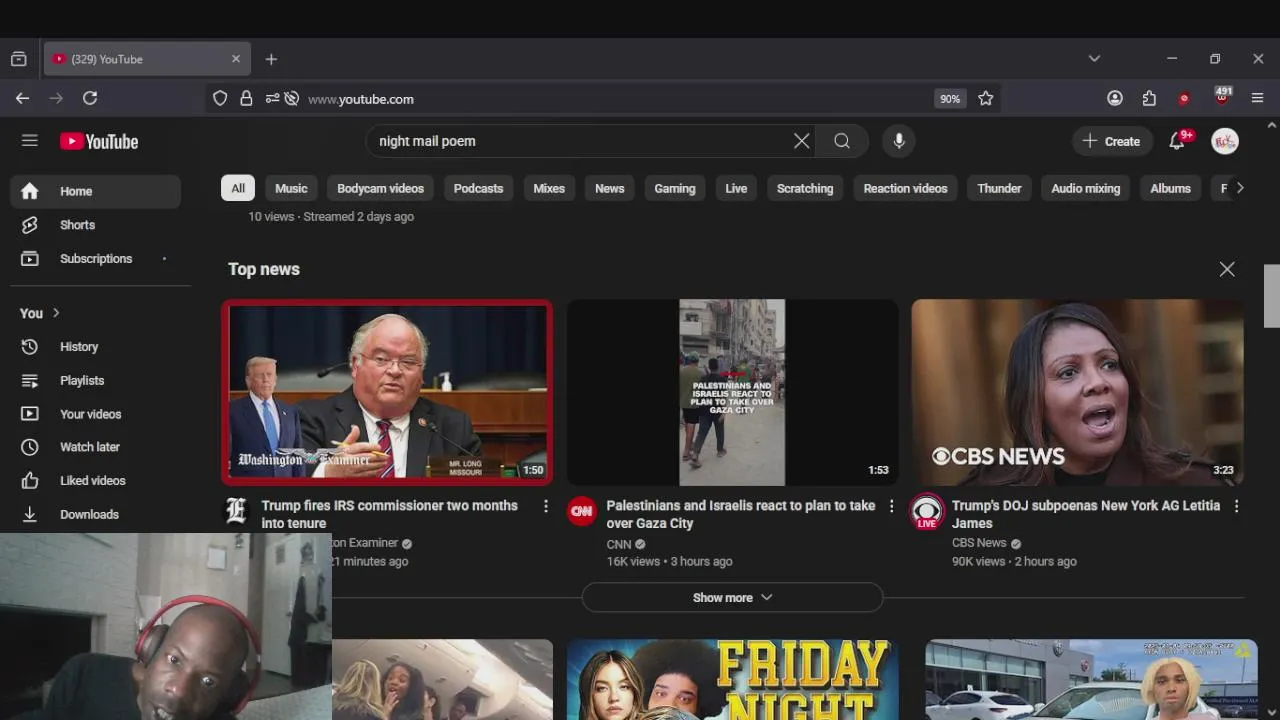1280x720 pixels.
Task: Select the Mixes filter chip
Action: (x=549, y=188)
